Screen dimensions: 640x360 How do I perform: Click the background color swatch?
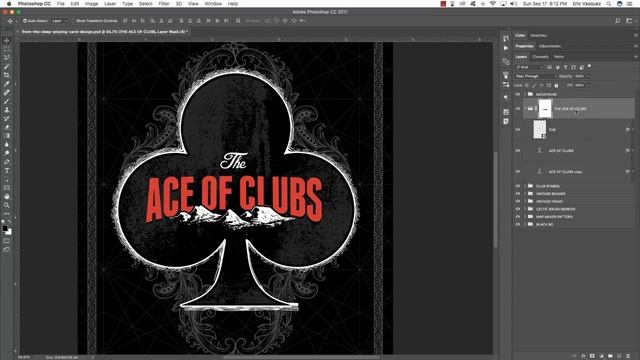click(x=9, y=232)
